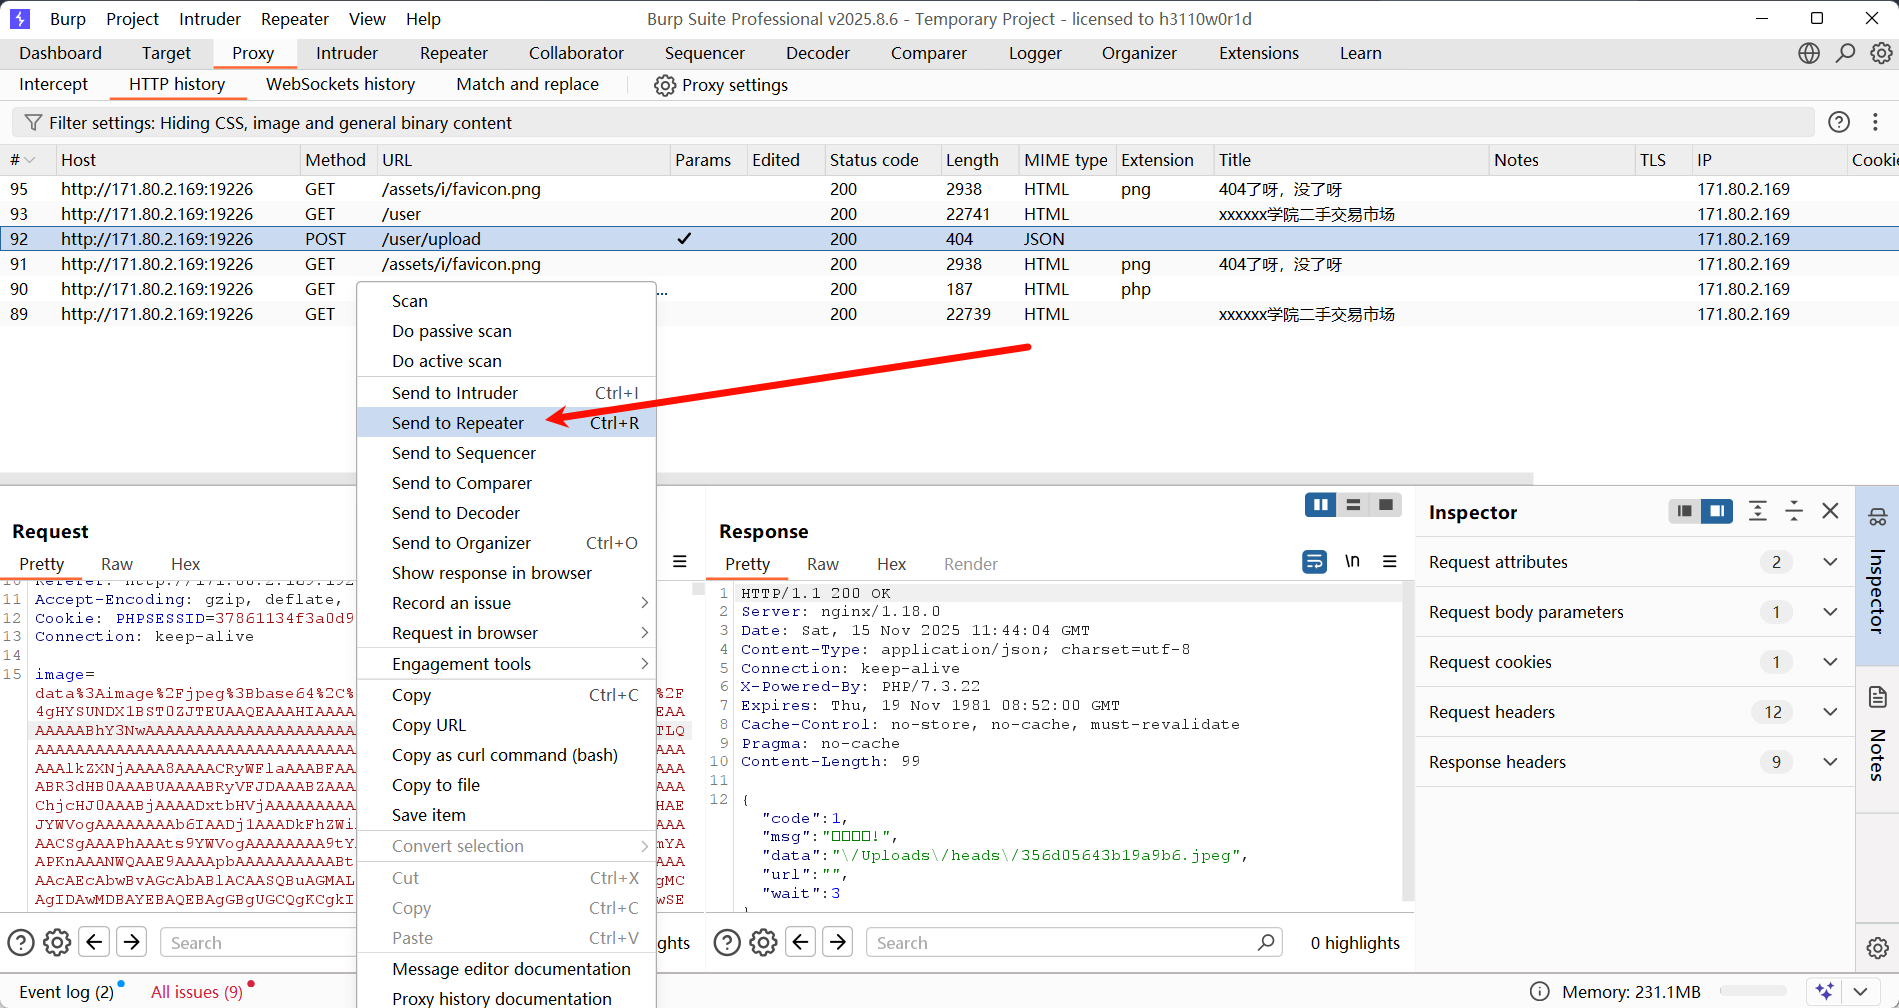Switch response view to Raw tab

823,564
